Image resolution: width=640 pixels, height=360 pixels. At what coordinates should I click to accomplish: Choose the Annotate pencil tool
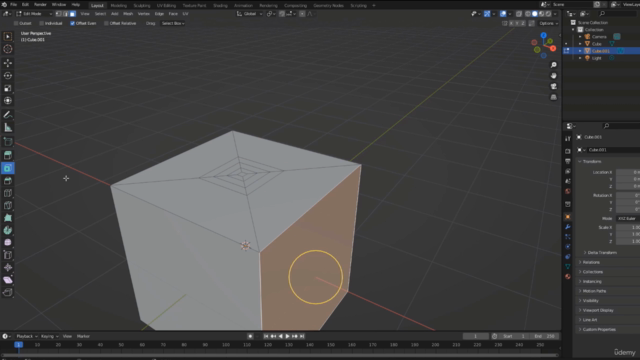click(8, 115)
